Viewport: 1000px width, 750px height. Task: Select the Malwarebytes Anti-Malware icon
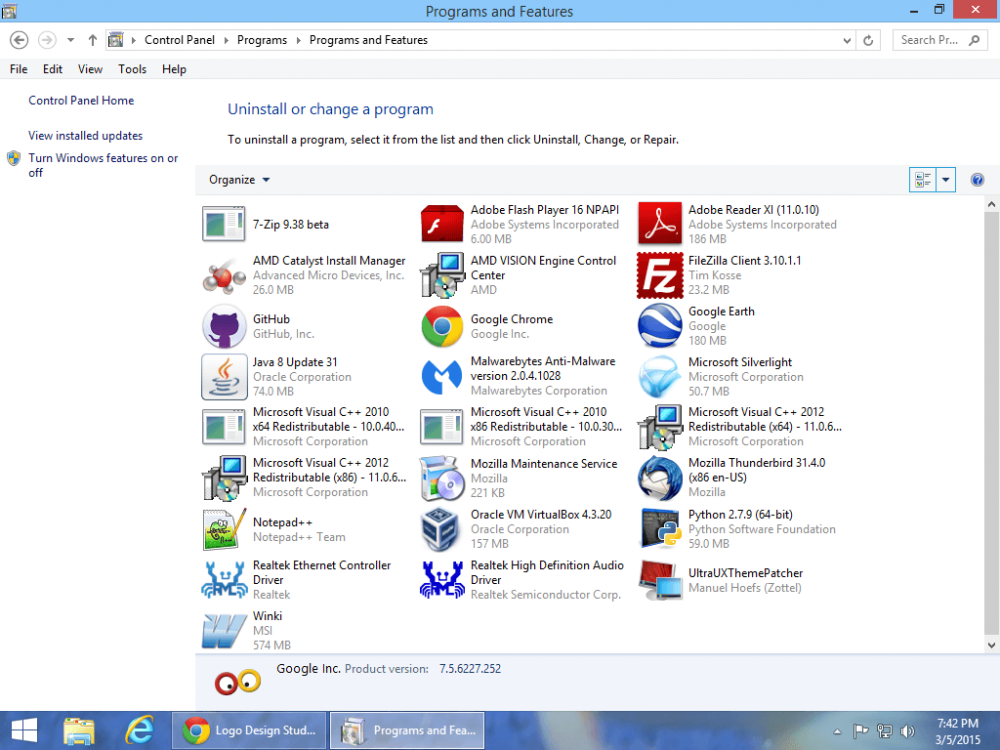click(x=442, y=376)
